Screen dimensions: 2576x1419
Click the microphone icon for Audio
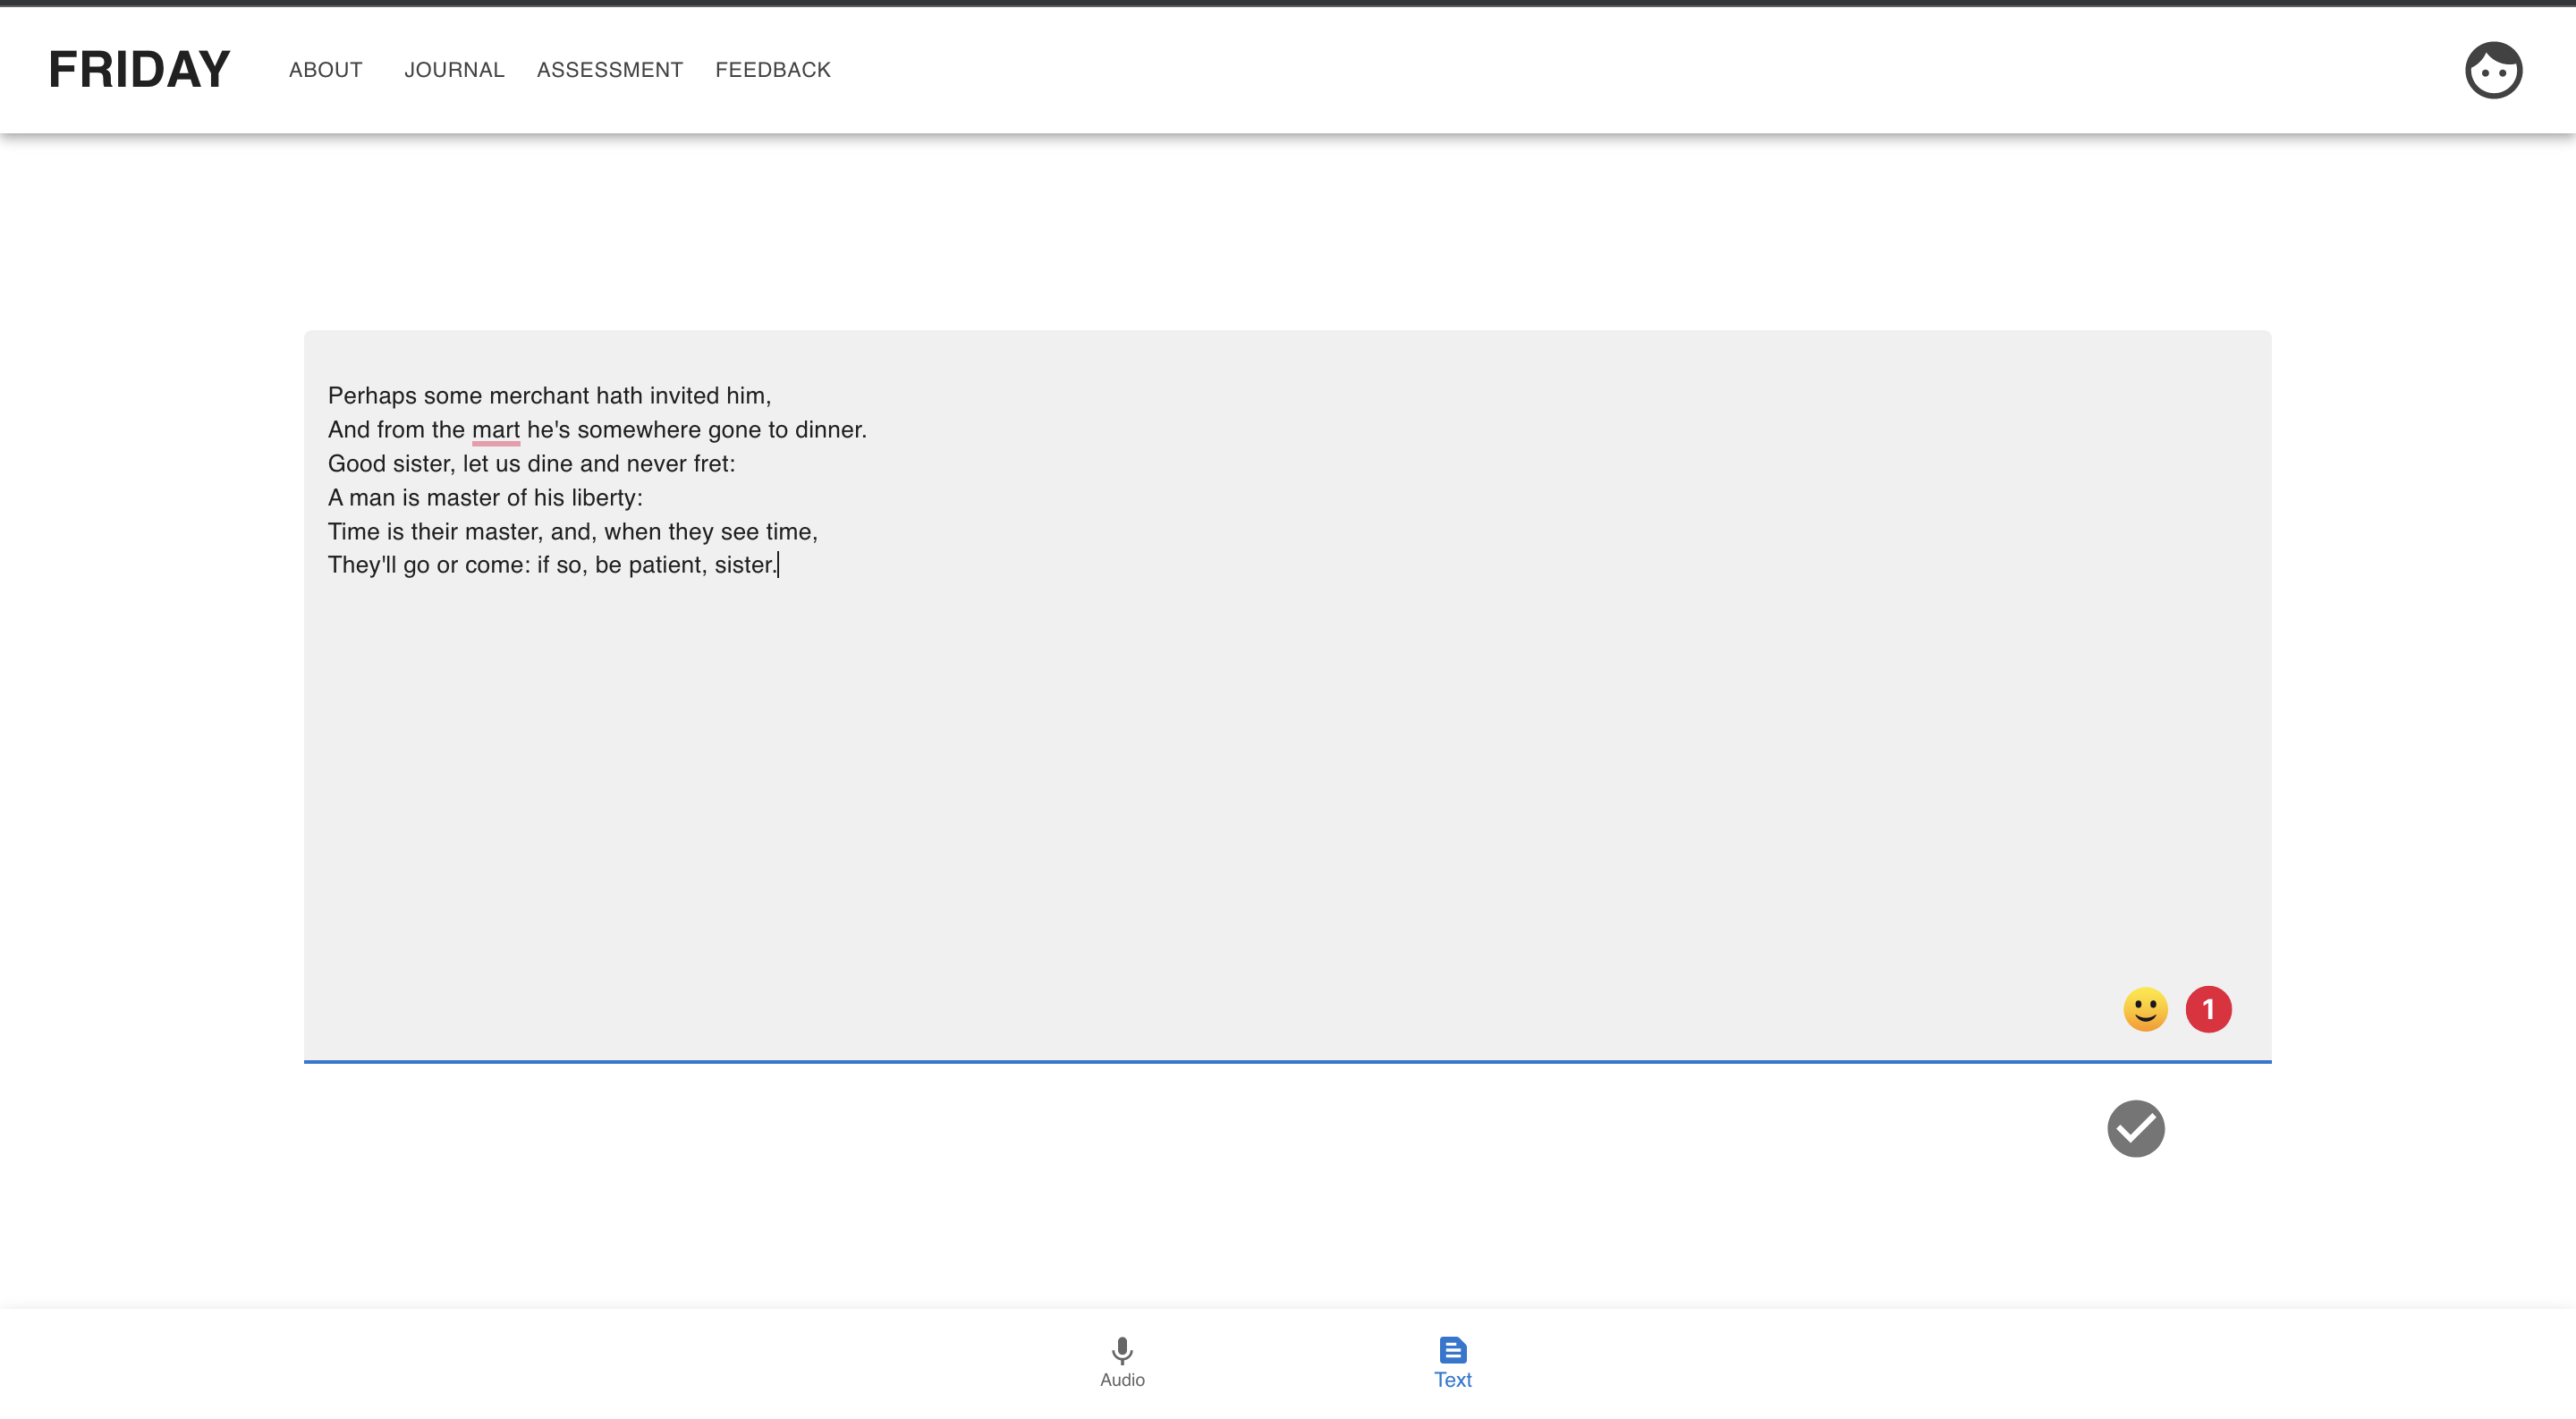click(x=1122, y=1350)
